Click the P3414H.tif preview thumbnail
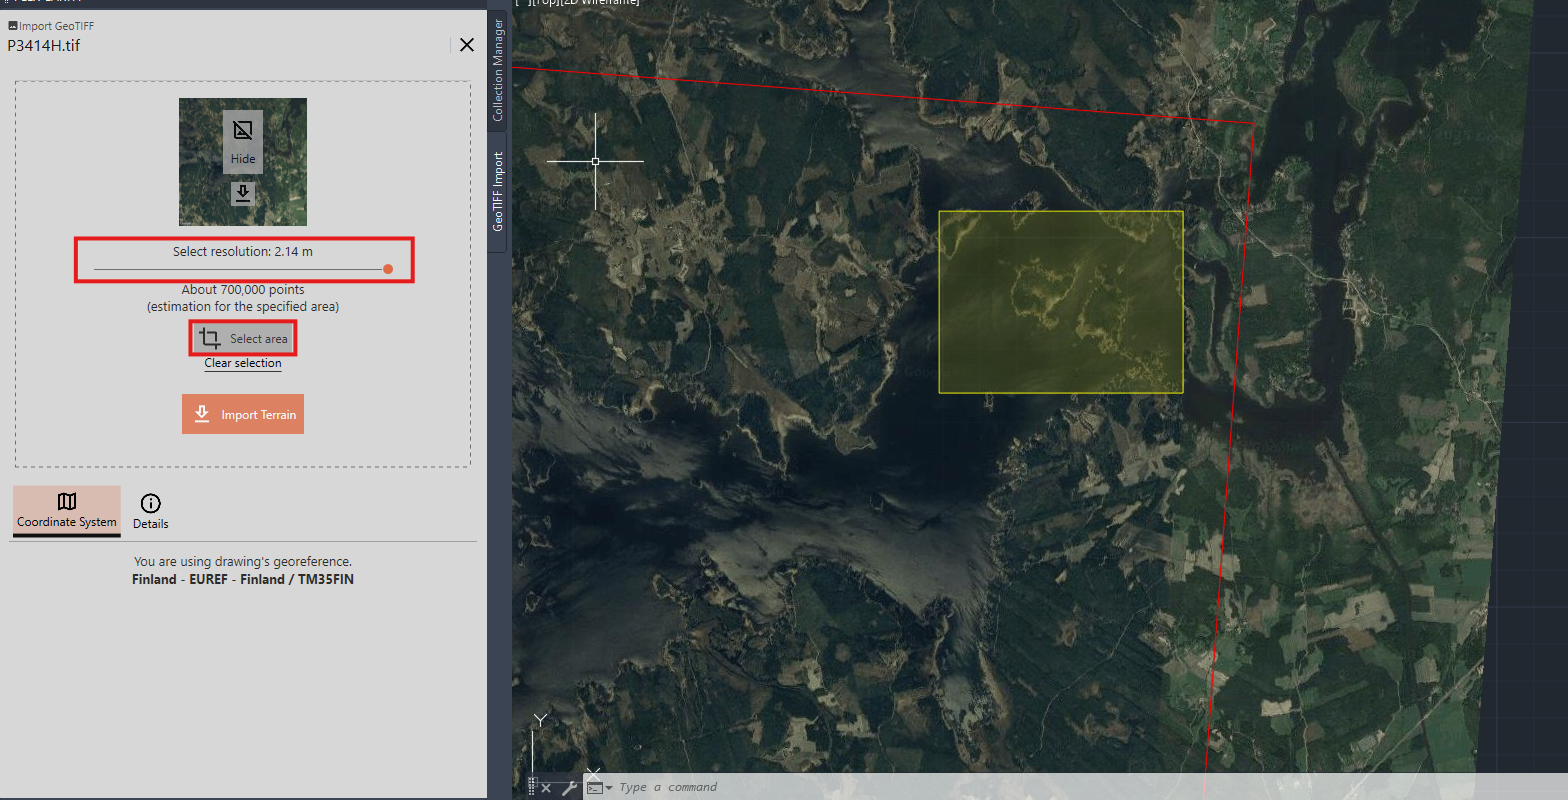This screenshot has height=800, width=1568. (243, 162)
